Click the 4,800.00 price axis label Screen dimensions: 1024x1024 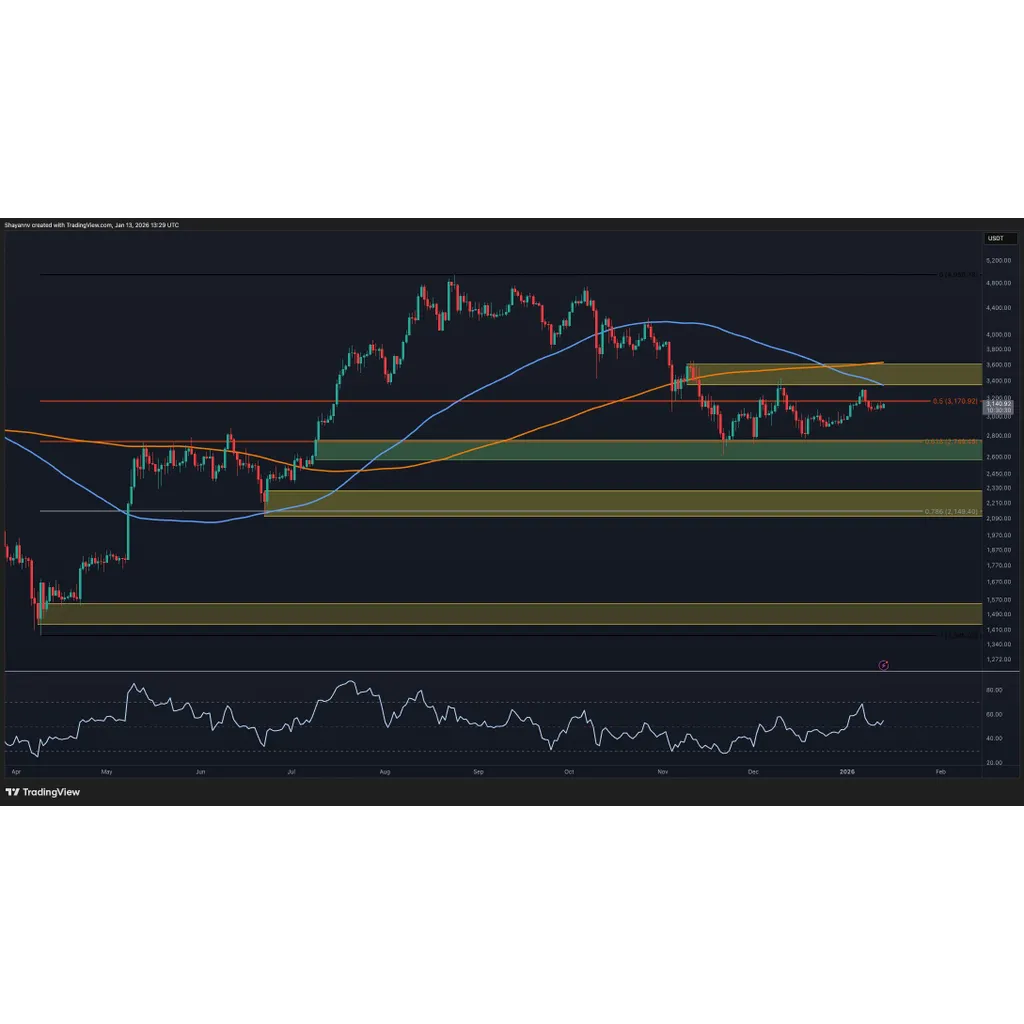coord(999,283)
